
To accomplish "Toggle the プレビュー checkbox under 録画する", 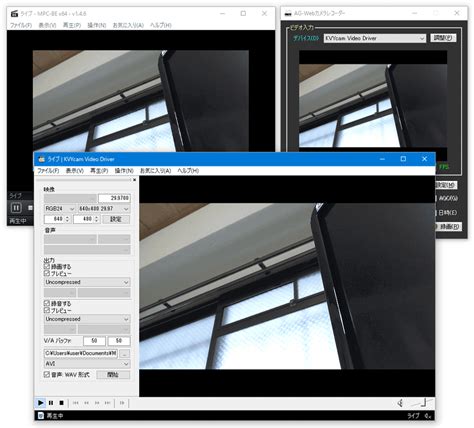I will (47, 273).
